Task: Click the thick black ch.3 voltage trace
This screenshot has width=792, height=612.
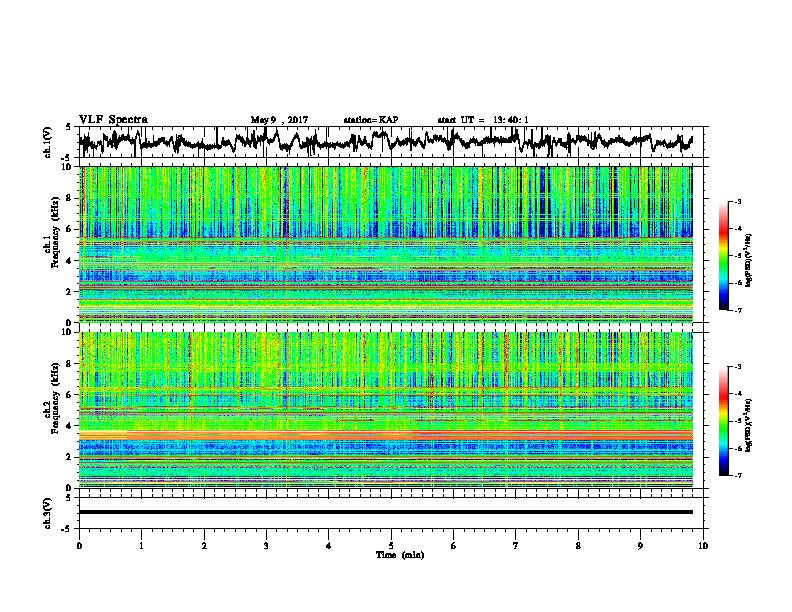Action: tap(386, 512)
